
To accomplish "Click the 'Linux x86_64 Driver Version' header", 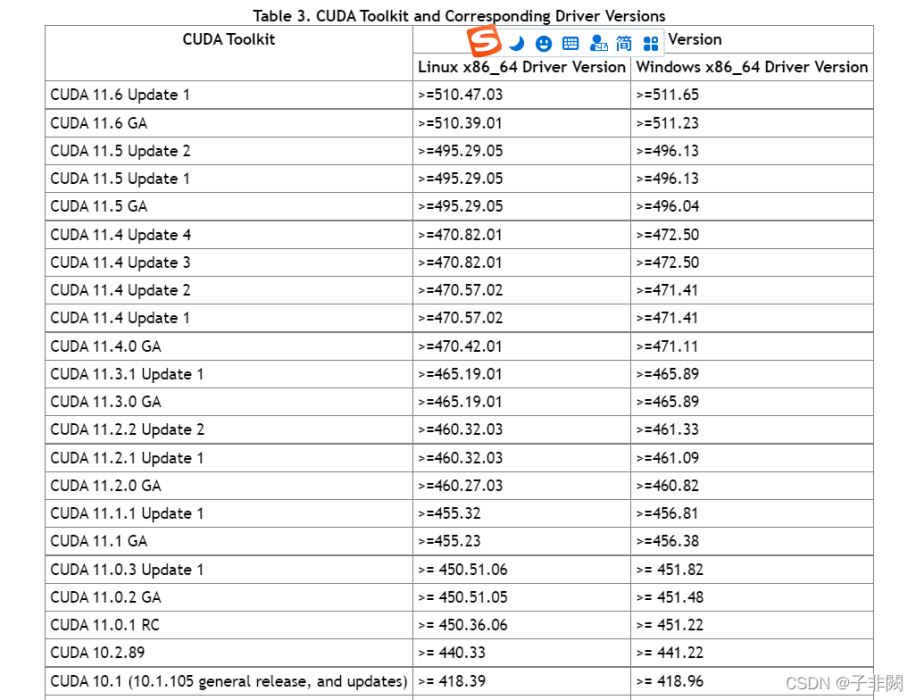I will click(x=521, y=67).
